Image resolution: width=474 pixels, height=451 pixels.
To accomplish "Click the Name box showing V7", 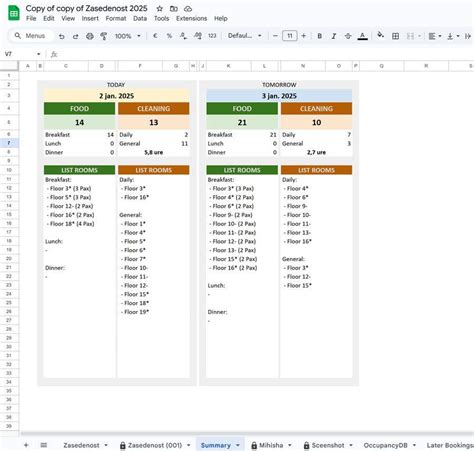I will (x=19, y=54).
